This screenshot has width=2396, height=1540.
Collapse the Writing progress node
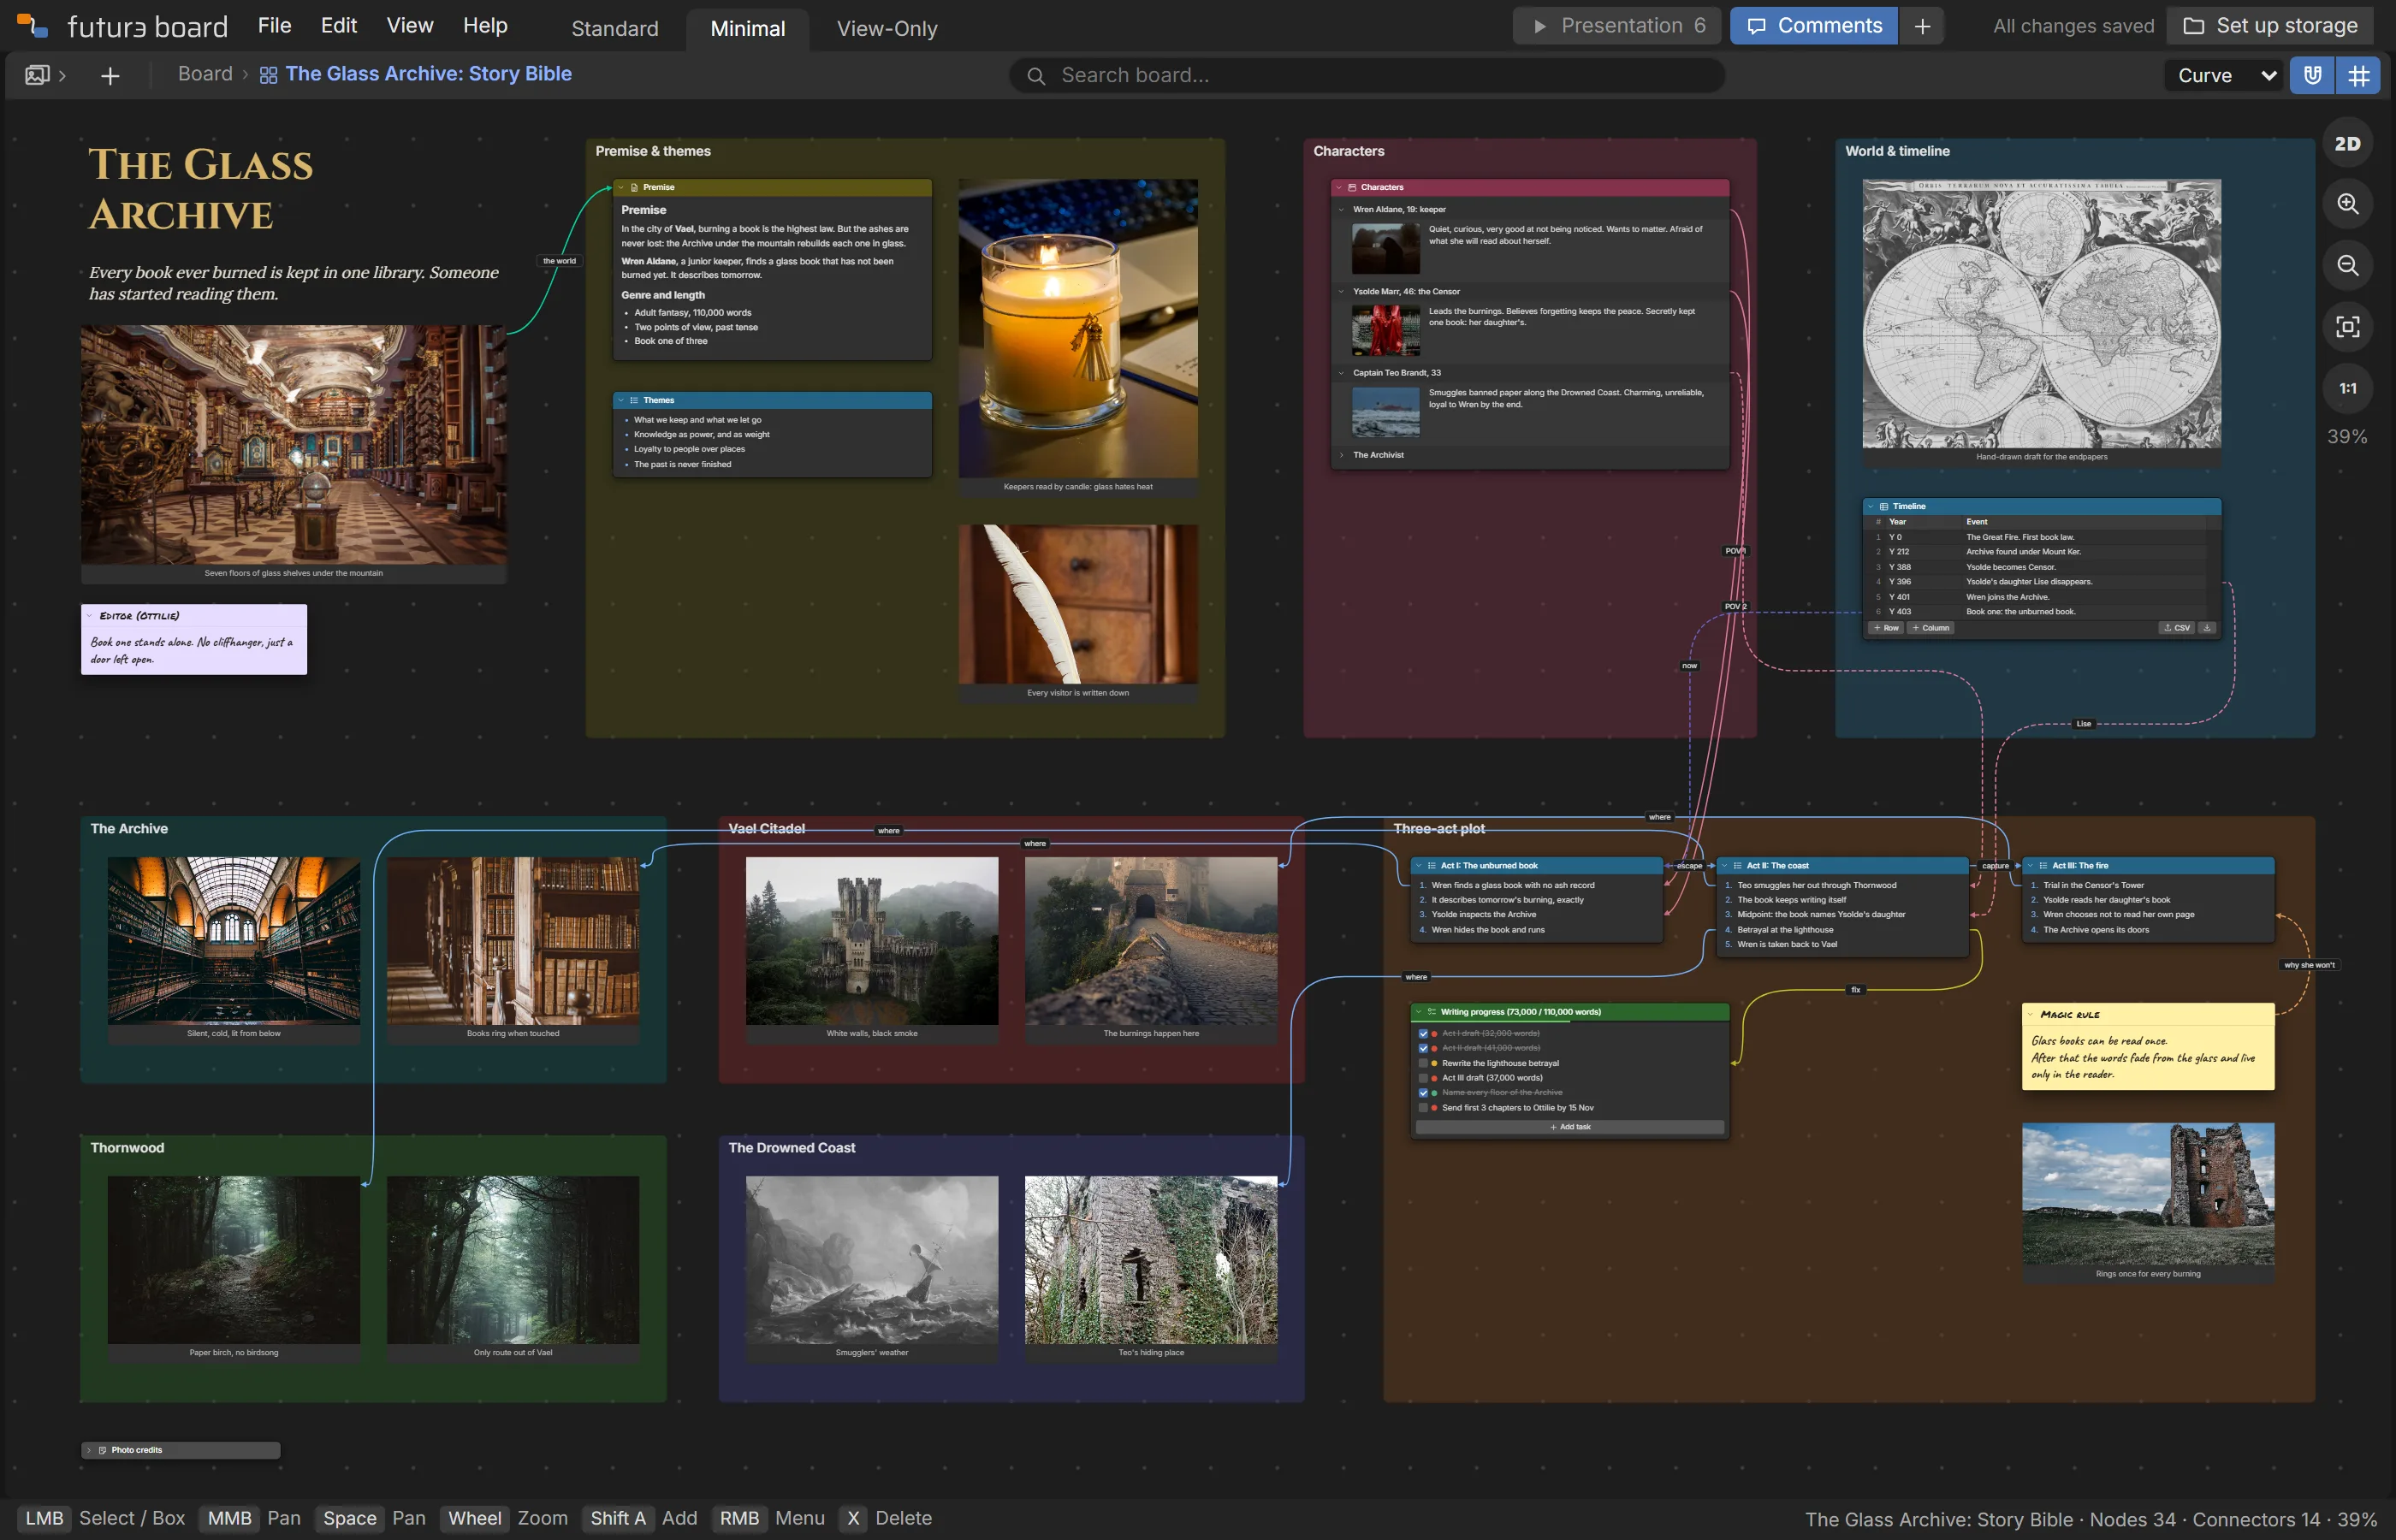[1418, 1012]
